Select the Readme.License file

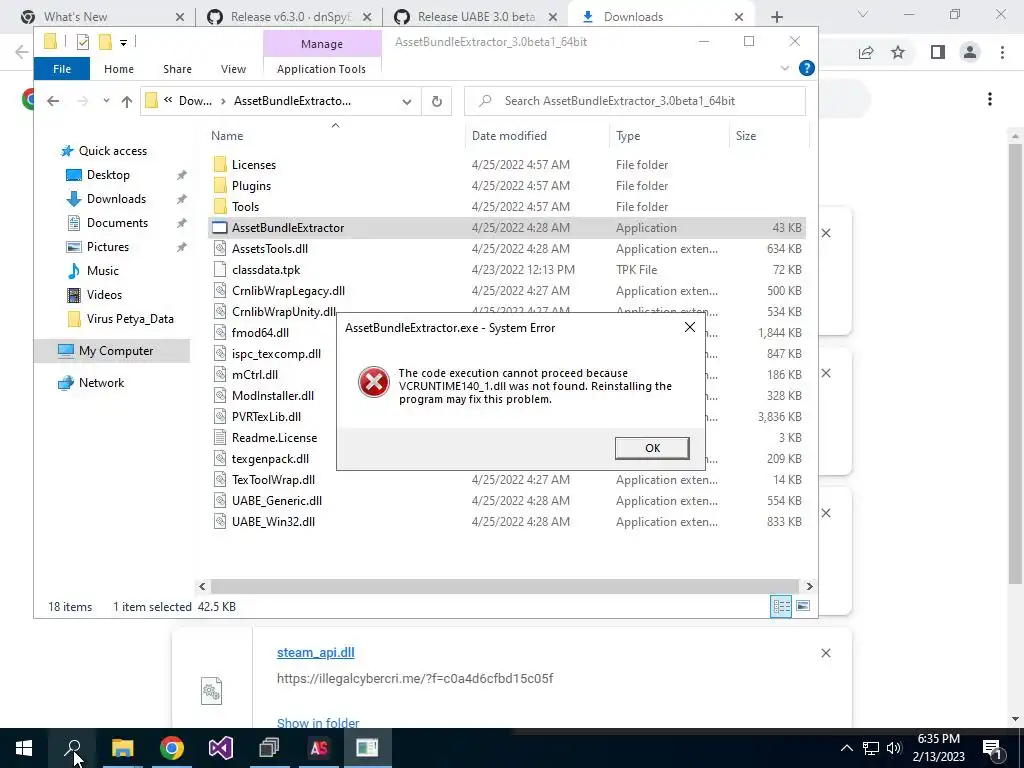click(274, 438)
